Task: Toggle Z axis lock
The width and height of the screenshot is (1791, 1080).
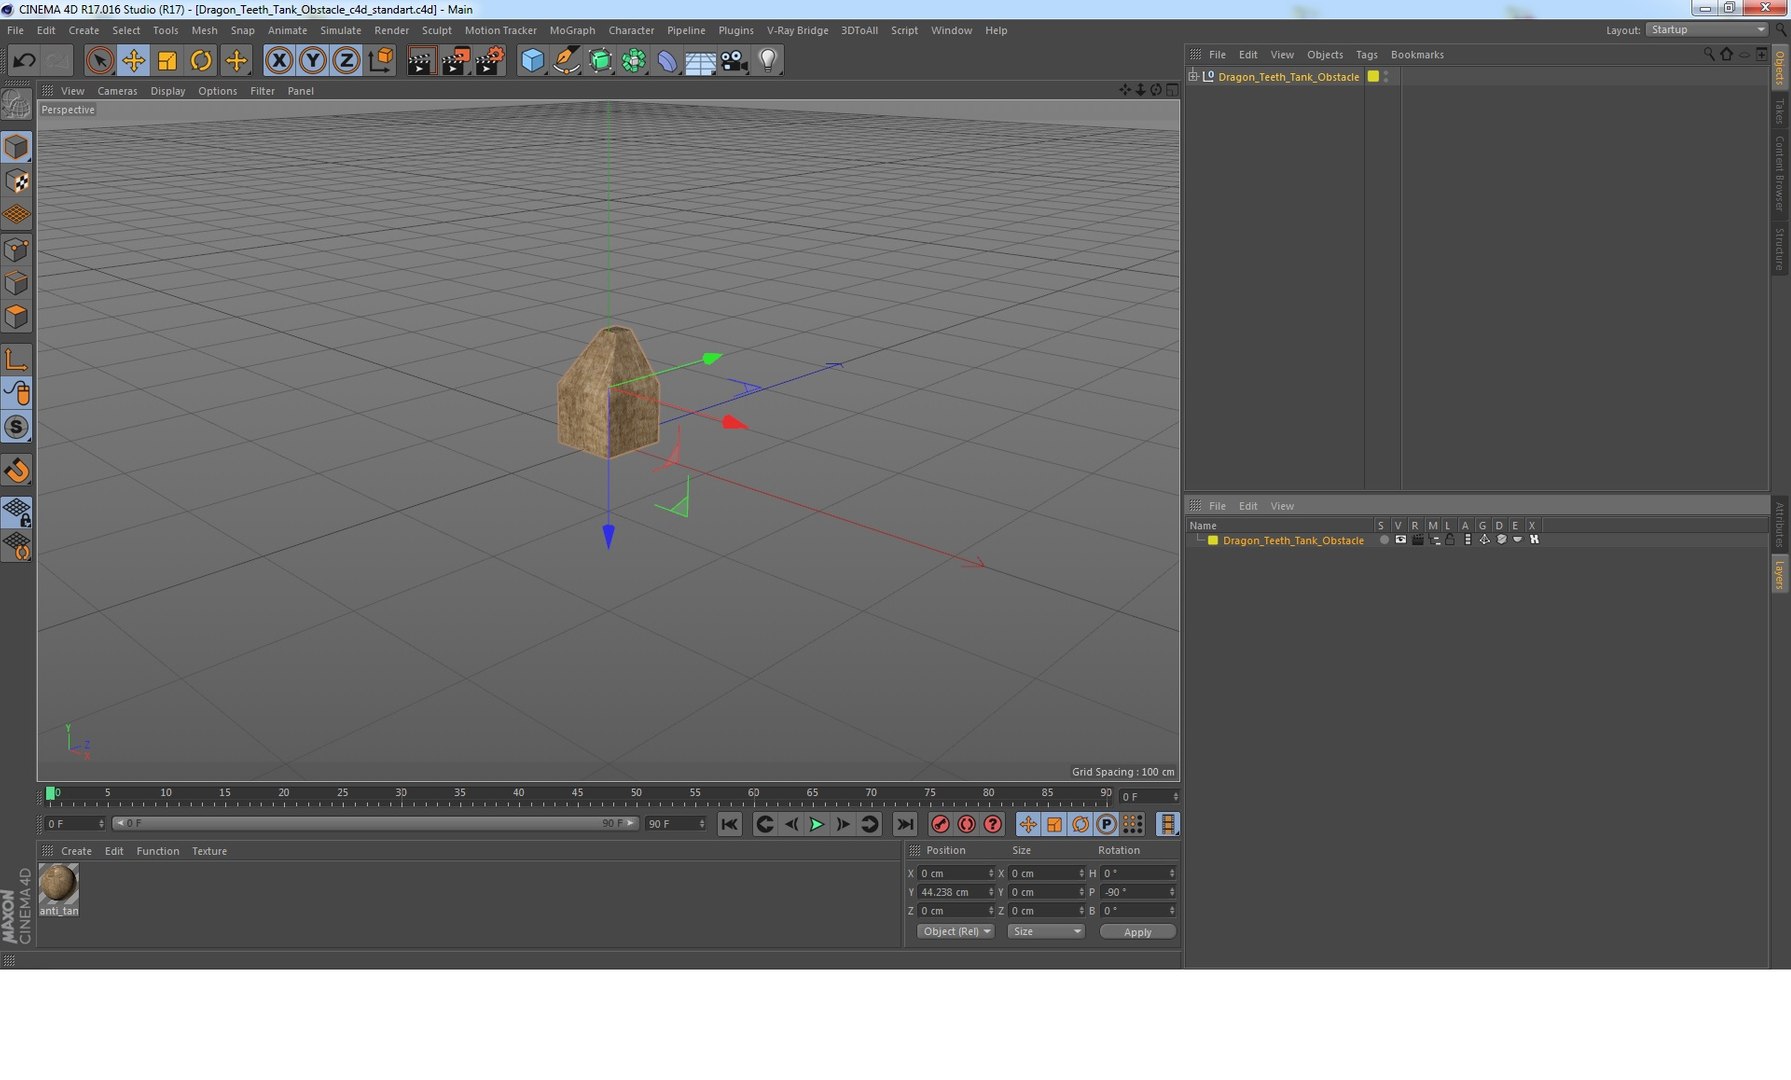Action: click(346, 61)
